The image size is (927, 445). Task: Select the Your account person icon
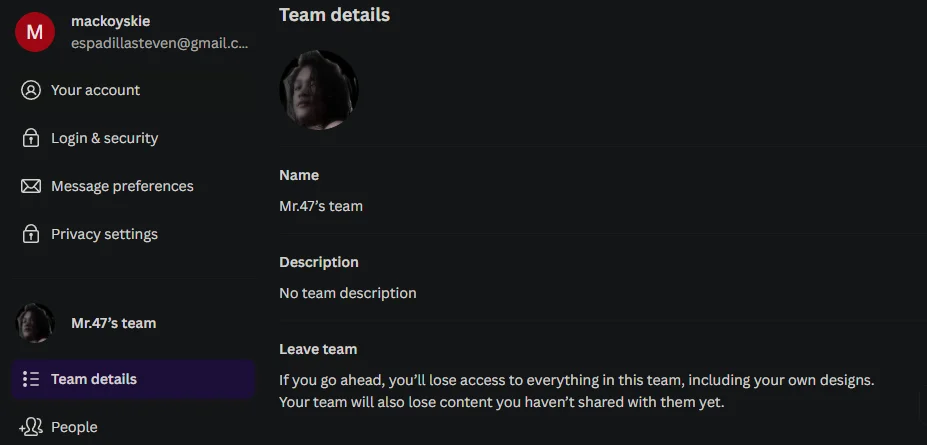[31, 90]
